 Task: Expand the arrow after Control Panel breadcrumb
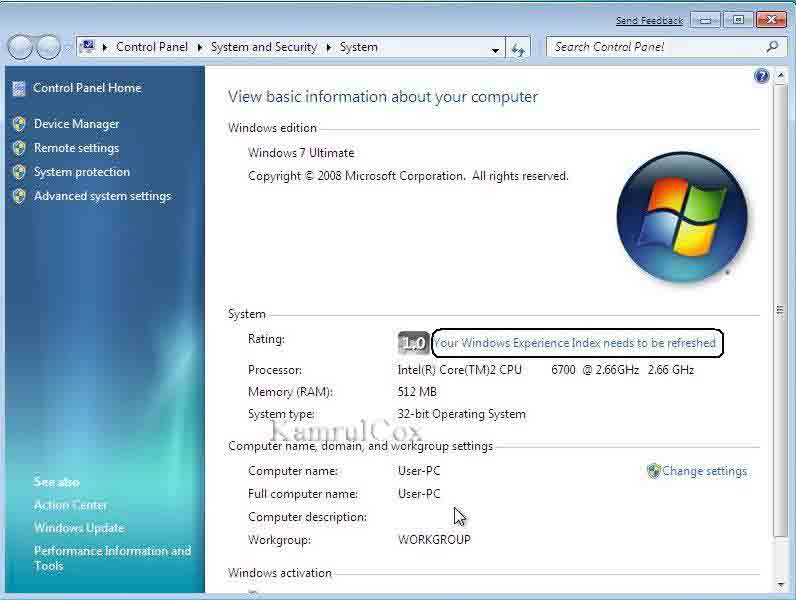pos(200,48)
